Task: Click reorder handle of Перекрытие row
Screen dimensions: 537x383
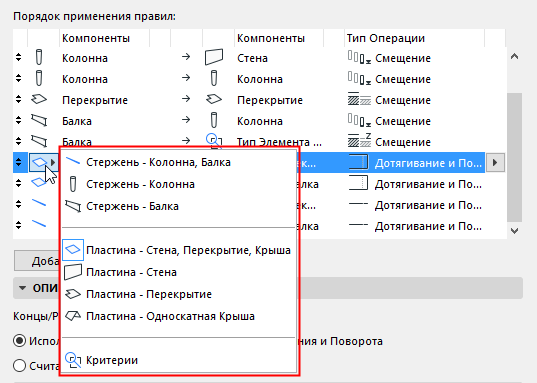Action: pyautogui.click(x=18, y=99)
